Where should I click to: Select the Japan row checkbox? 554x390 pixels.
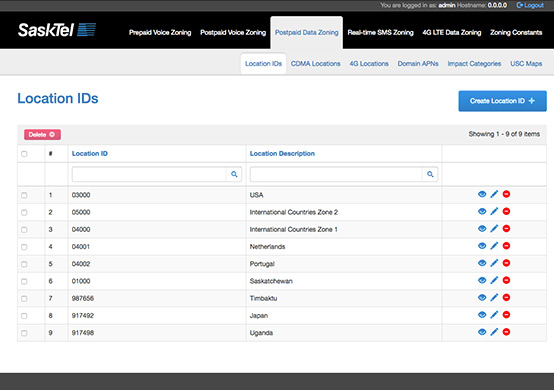click(x=24, y=316)
